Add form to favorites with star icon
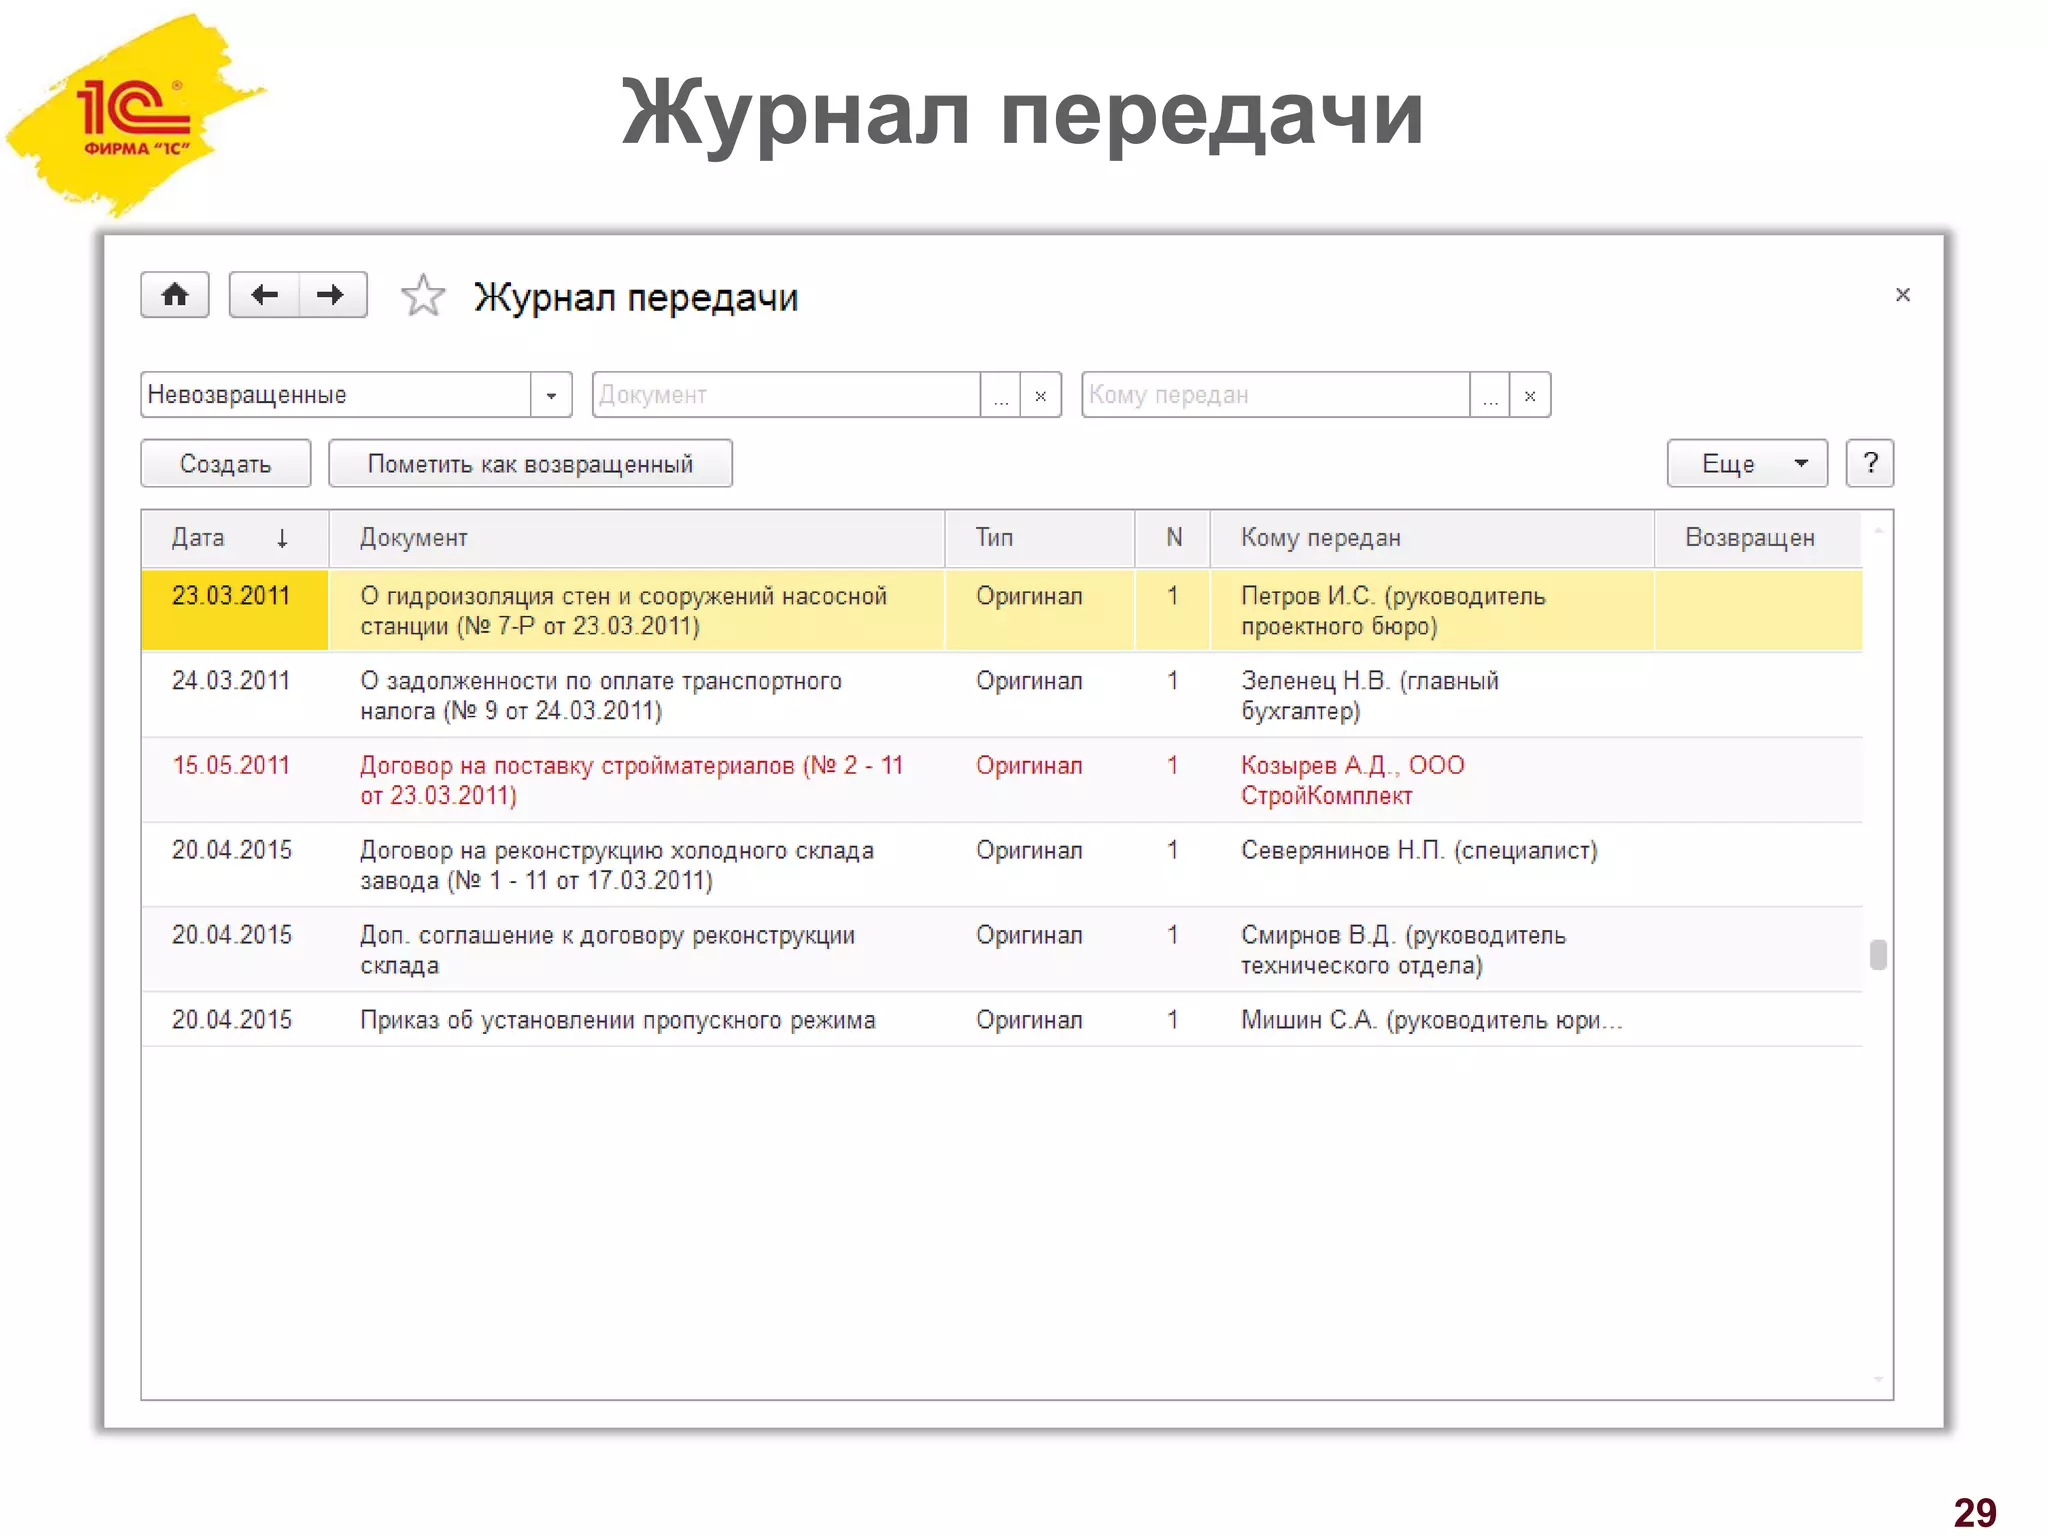The height and width of the screenshot is (1536, 2048). (423, 295)
